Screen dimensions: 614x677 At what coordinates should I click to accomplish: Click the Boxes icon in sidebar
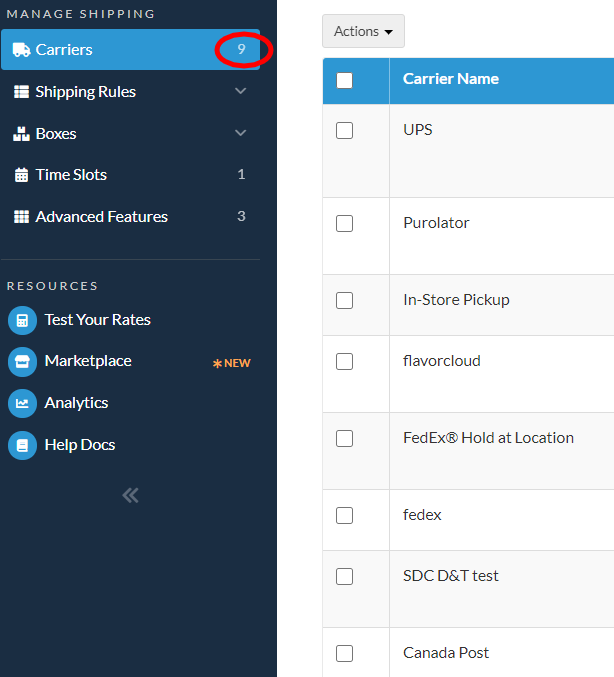tap(21, 134)
